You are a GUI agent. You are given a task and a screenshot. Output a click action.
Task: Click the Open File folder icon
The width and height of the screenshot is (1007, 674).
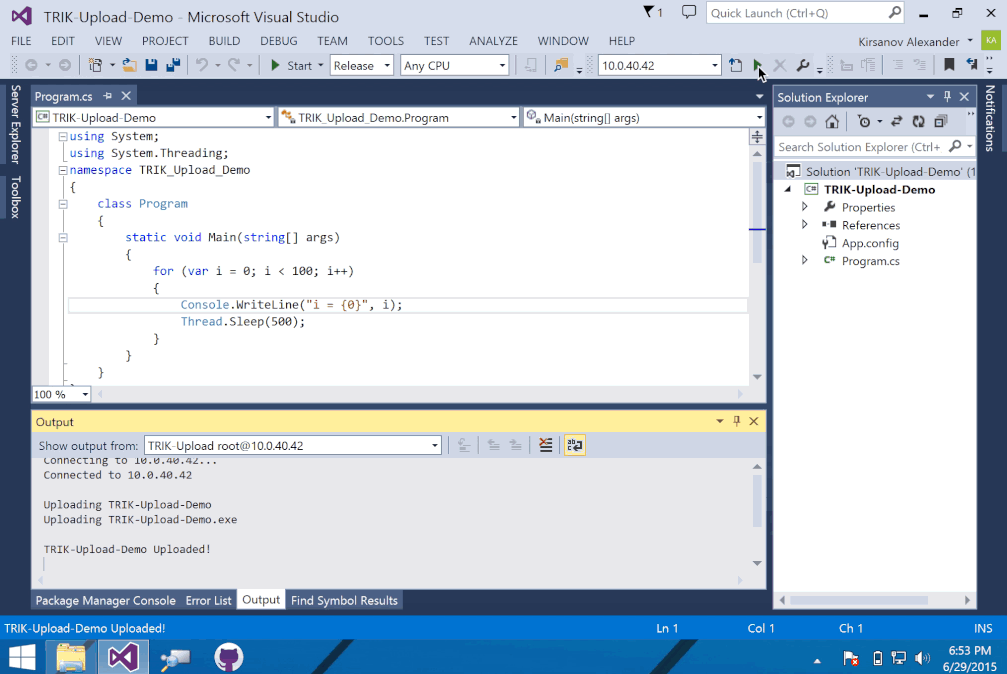point(129,65)
